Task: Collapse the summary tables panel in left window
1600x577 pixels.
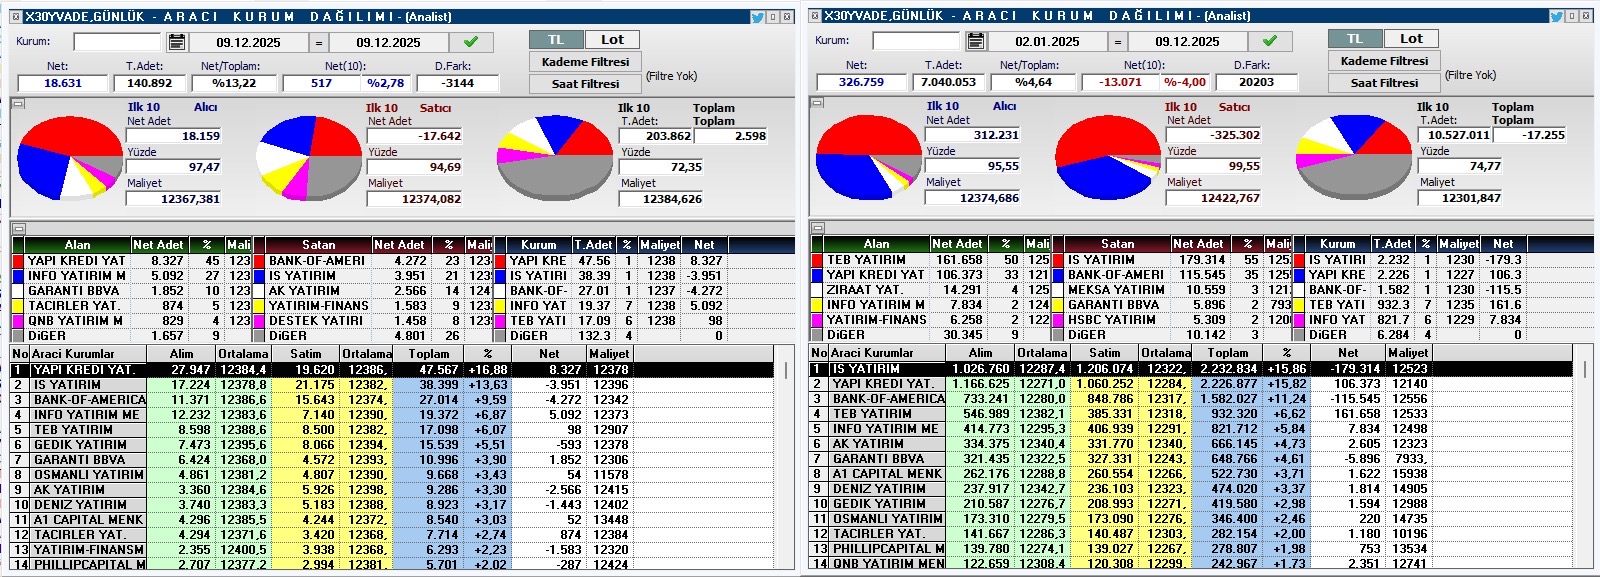Action: (x=18, y=229)
